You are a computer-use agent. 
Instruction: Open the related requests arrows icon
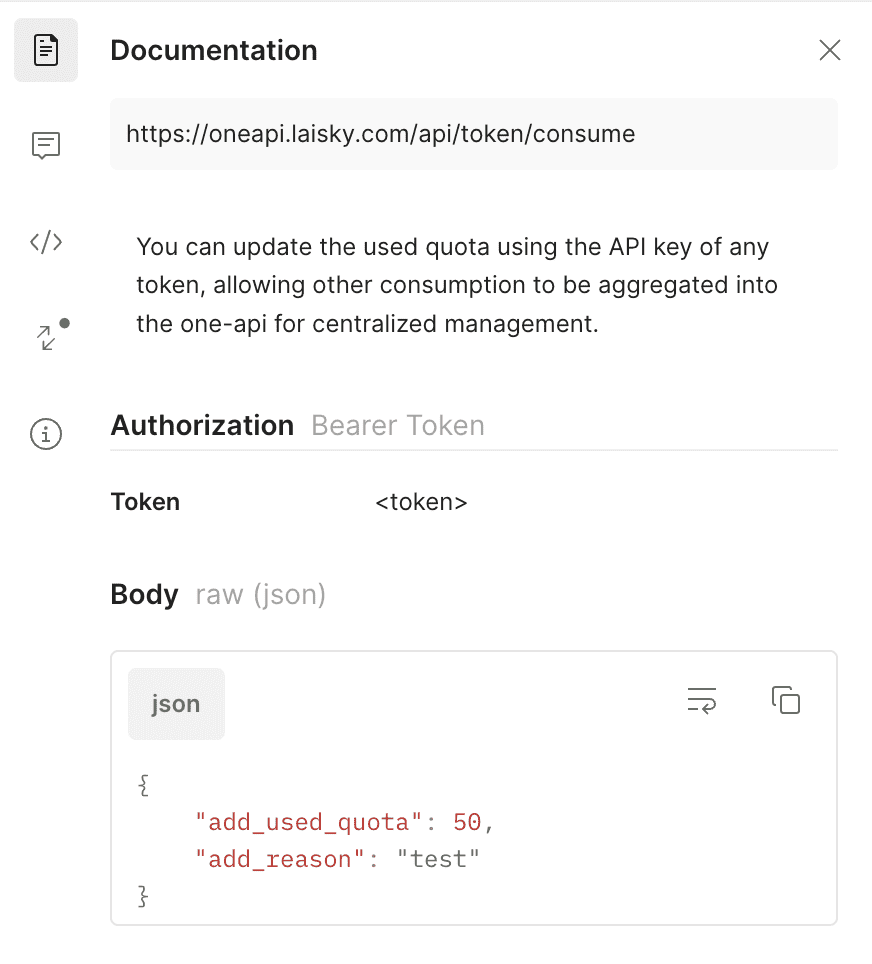[51, 334]
